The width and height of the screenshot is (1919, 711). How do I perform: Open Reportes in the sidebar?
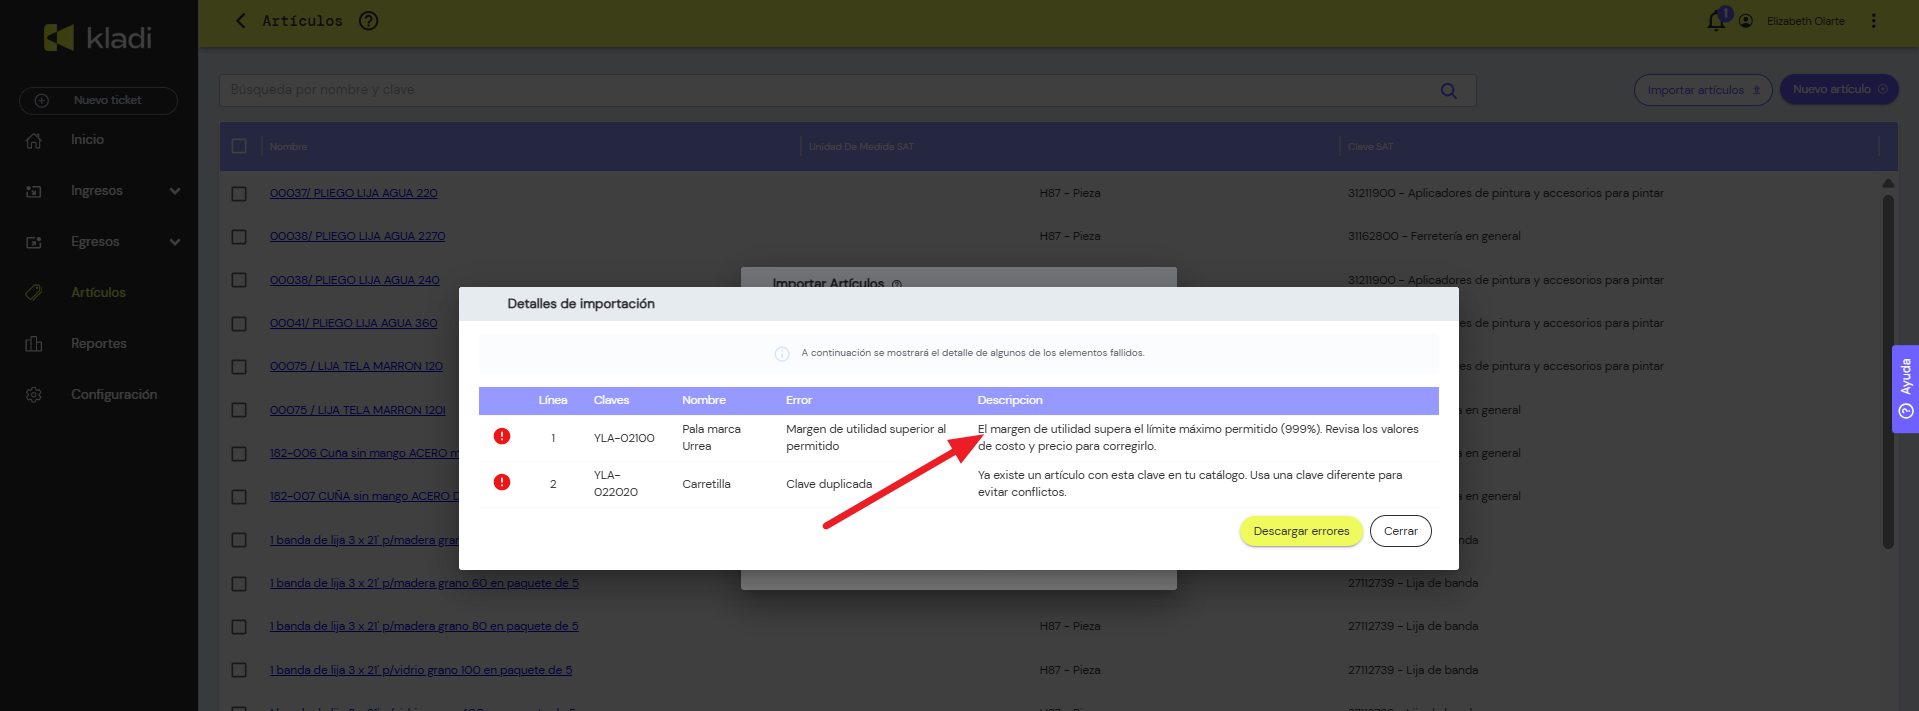99,344
